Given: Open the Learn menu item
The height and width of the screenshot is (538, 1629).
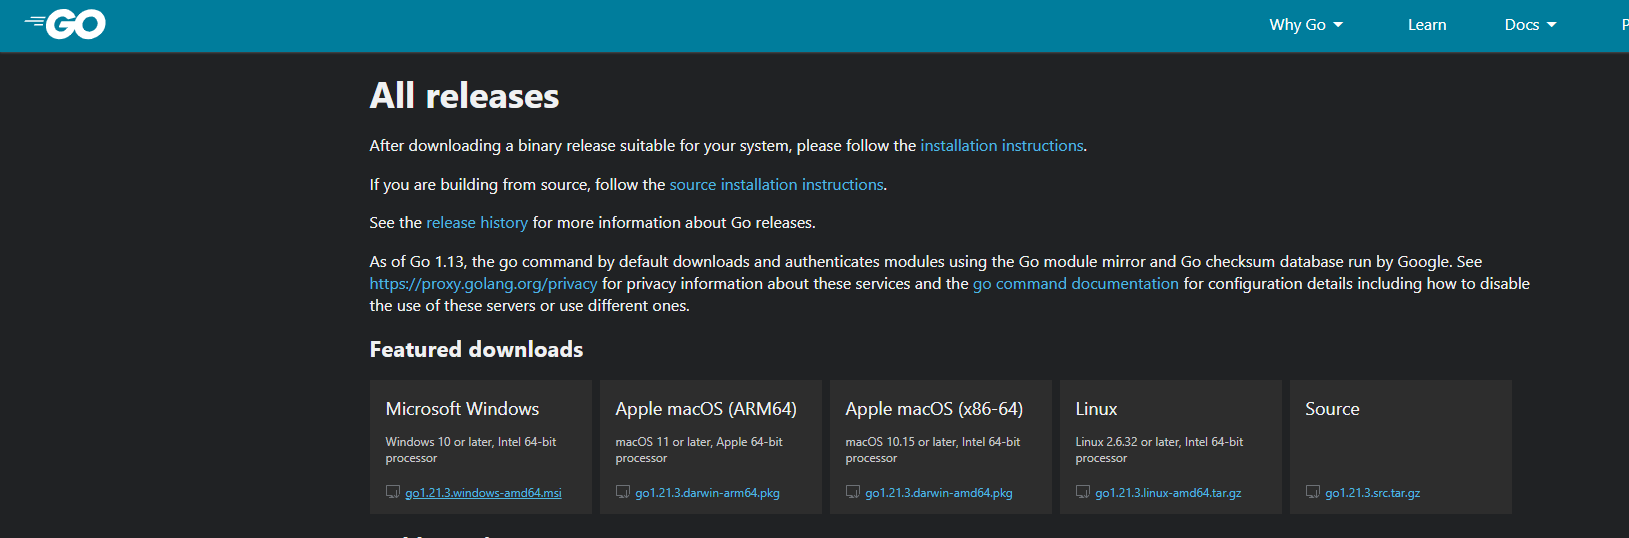Looking at the screenshot, I should click(x=1427, y=25).
